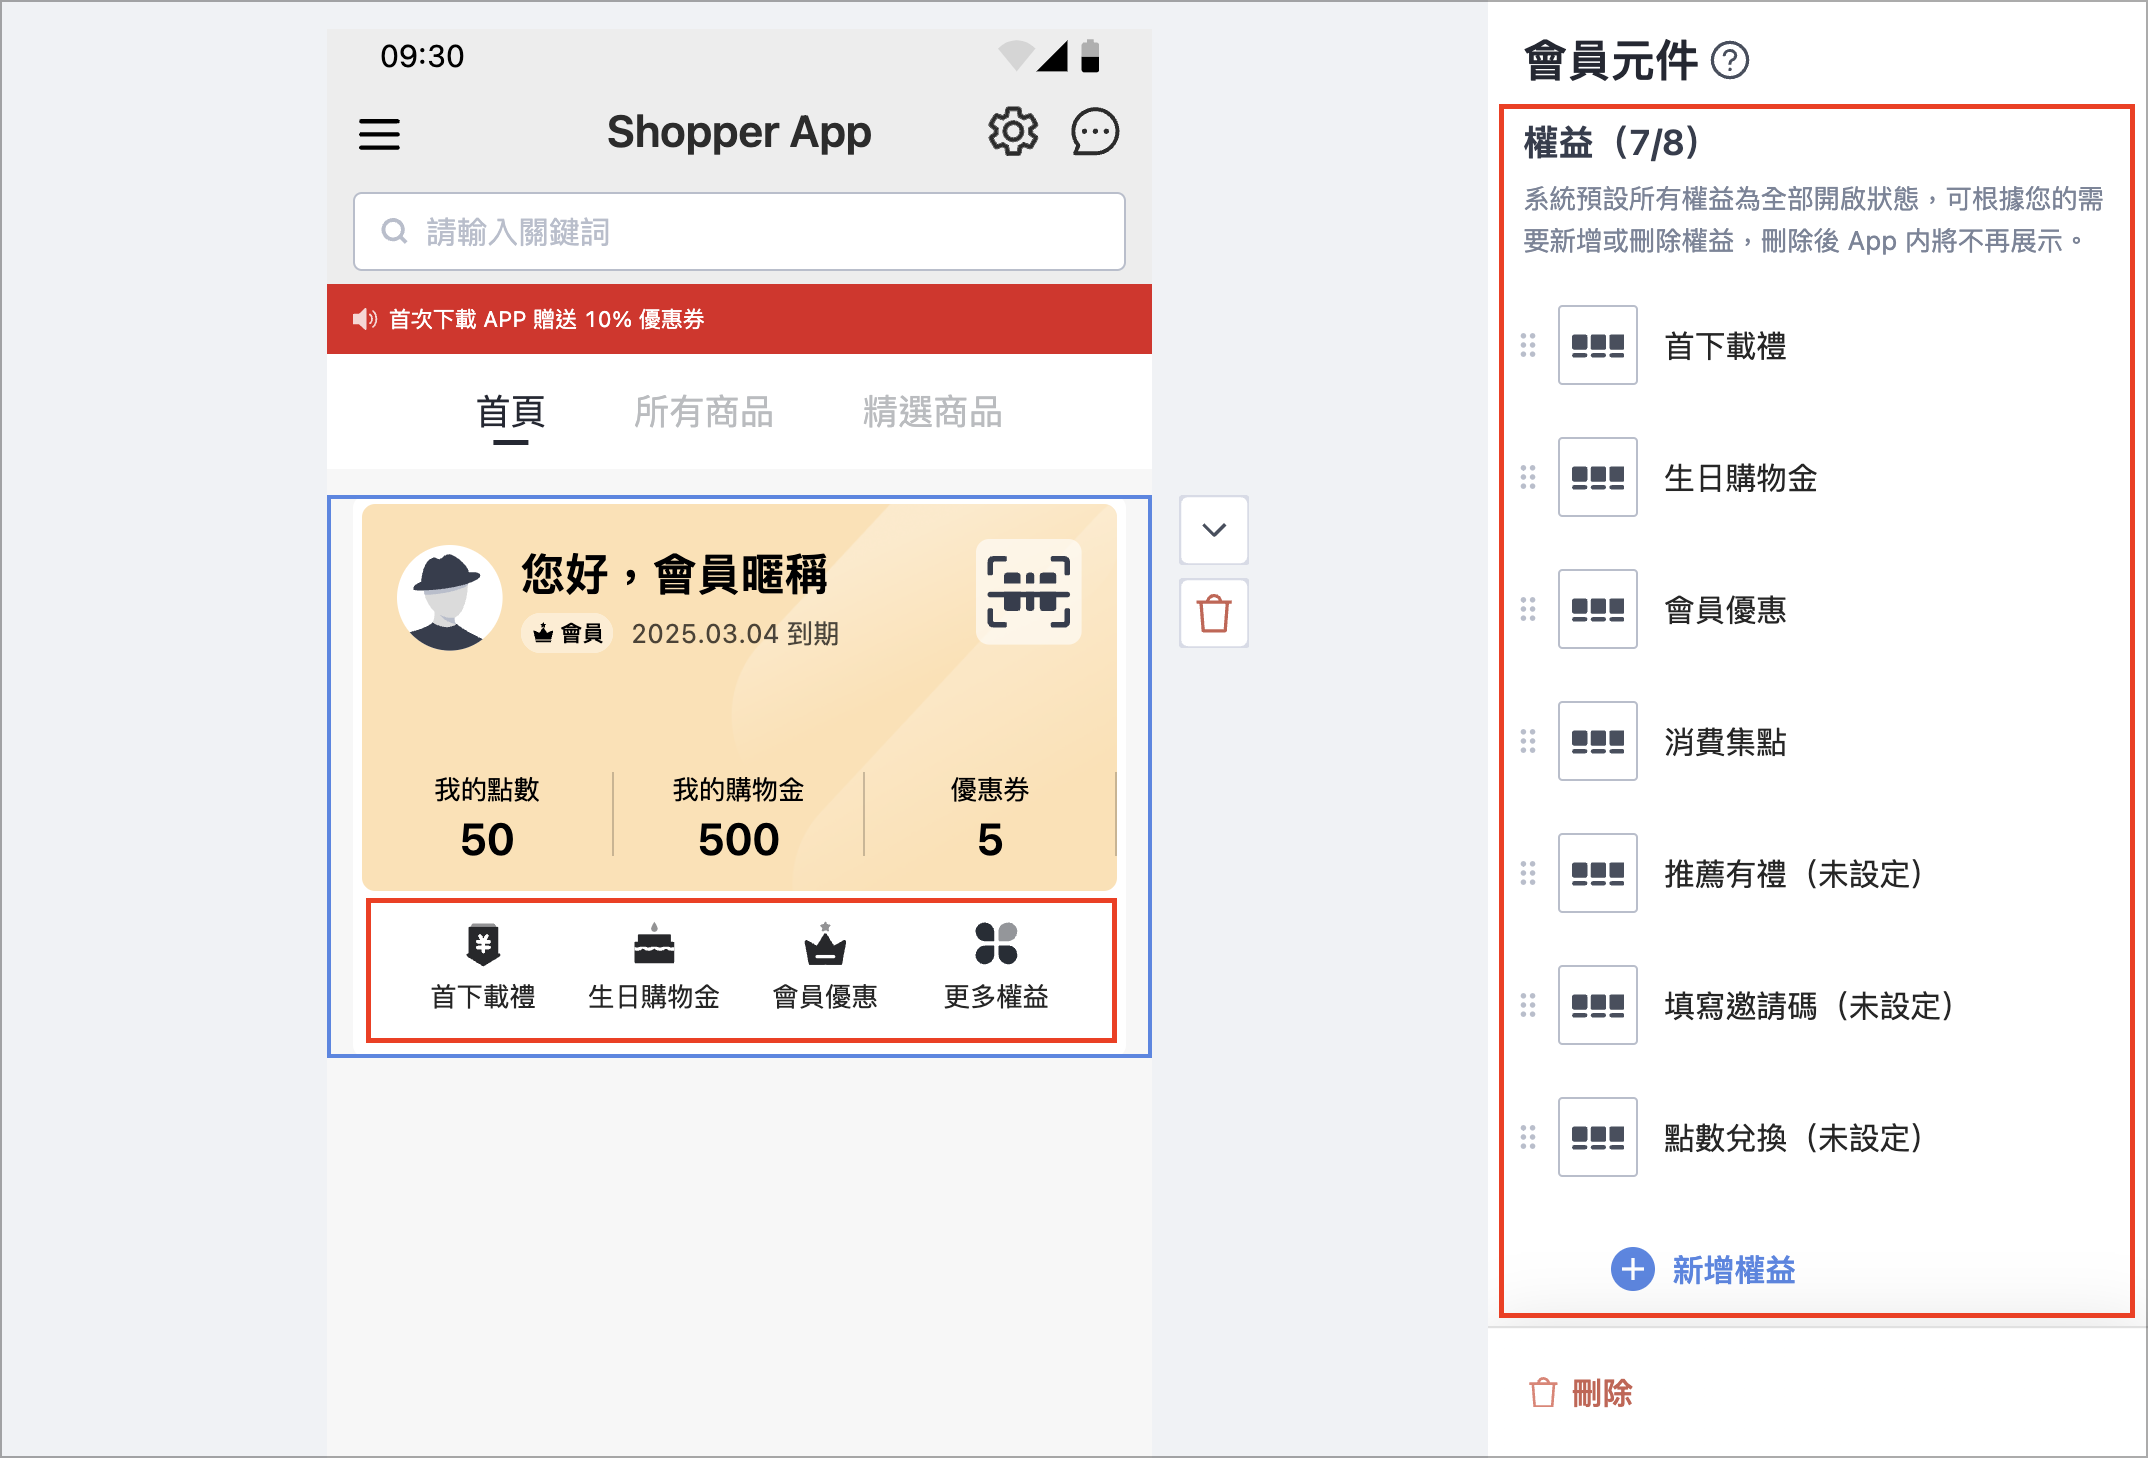
Task: Click the help question mark next to 會員元件
Action: click(x=1730, y=61)
